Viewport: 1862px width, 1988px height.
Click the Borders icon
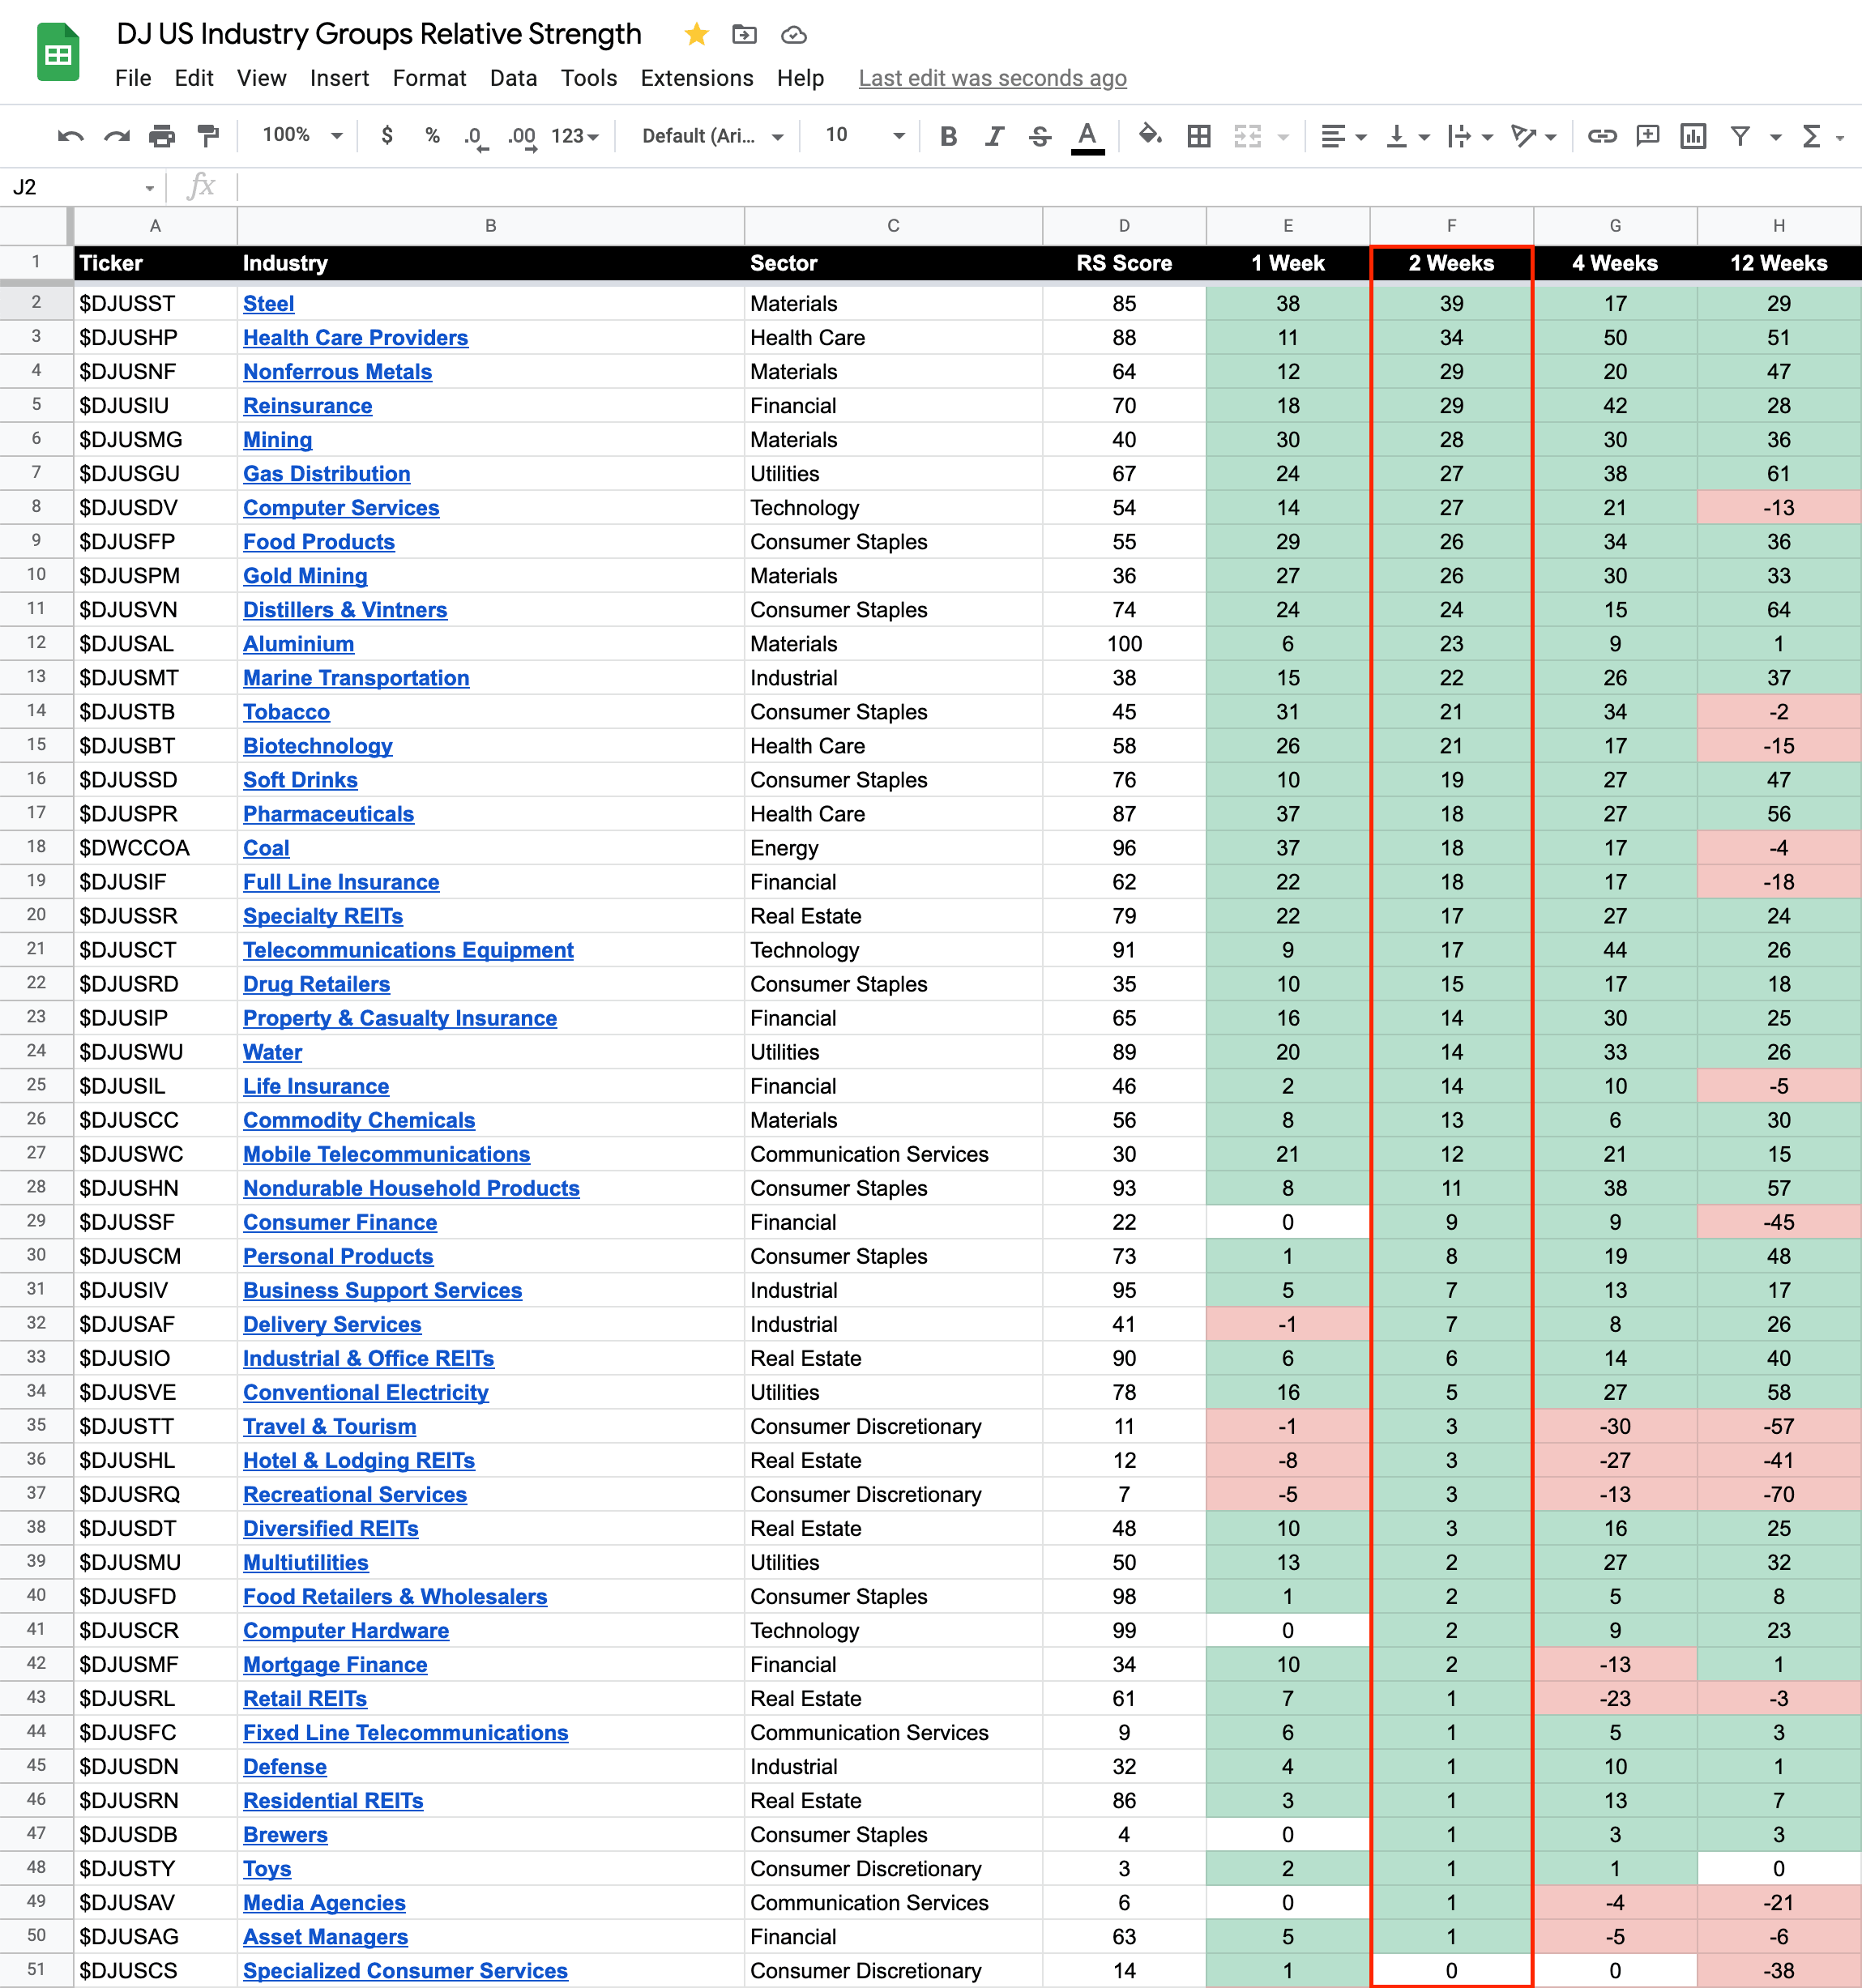1198,136
